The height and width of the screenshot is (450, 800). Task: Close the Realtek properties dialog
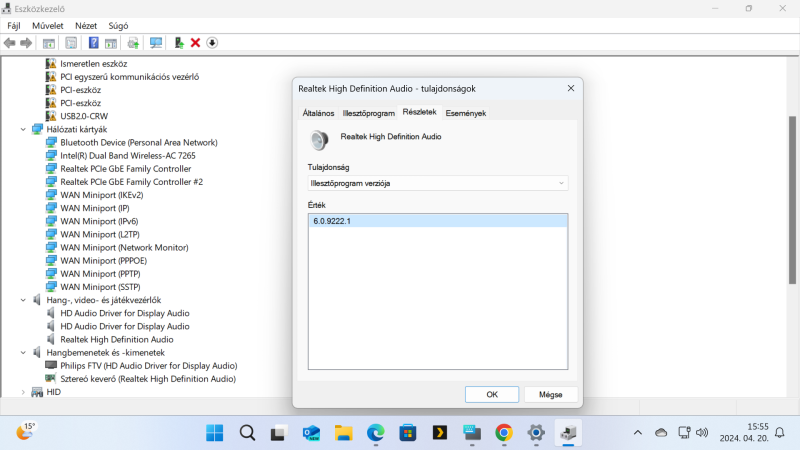pyautogui.click(x=571, y=88)
